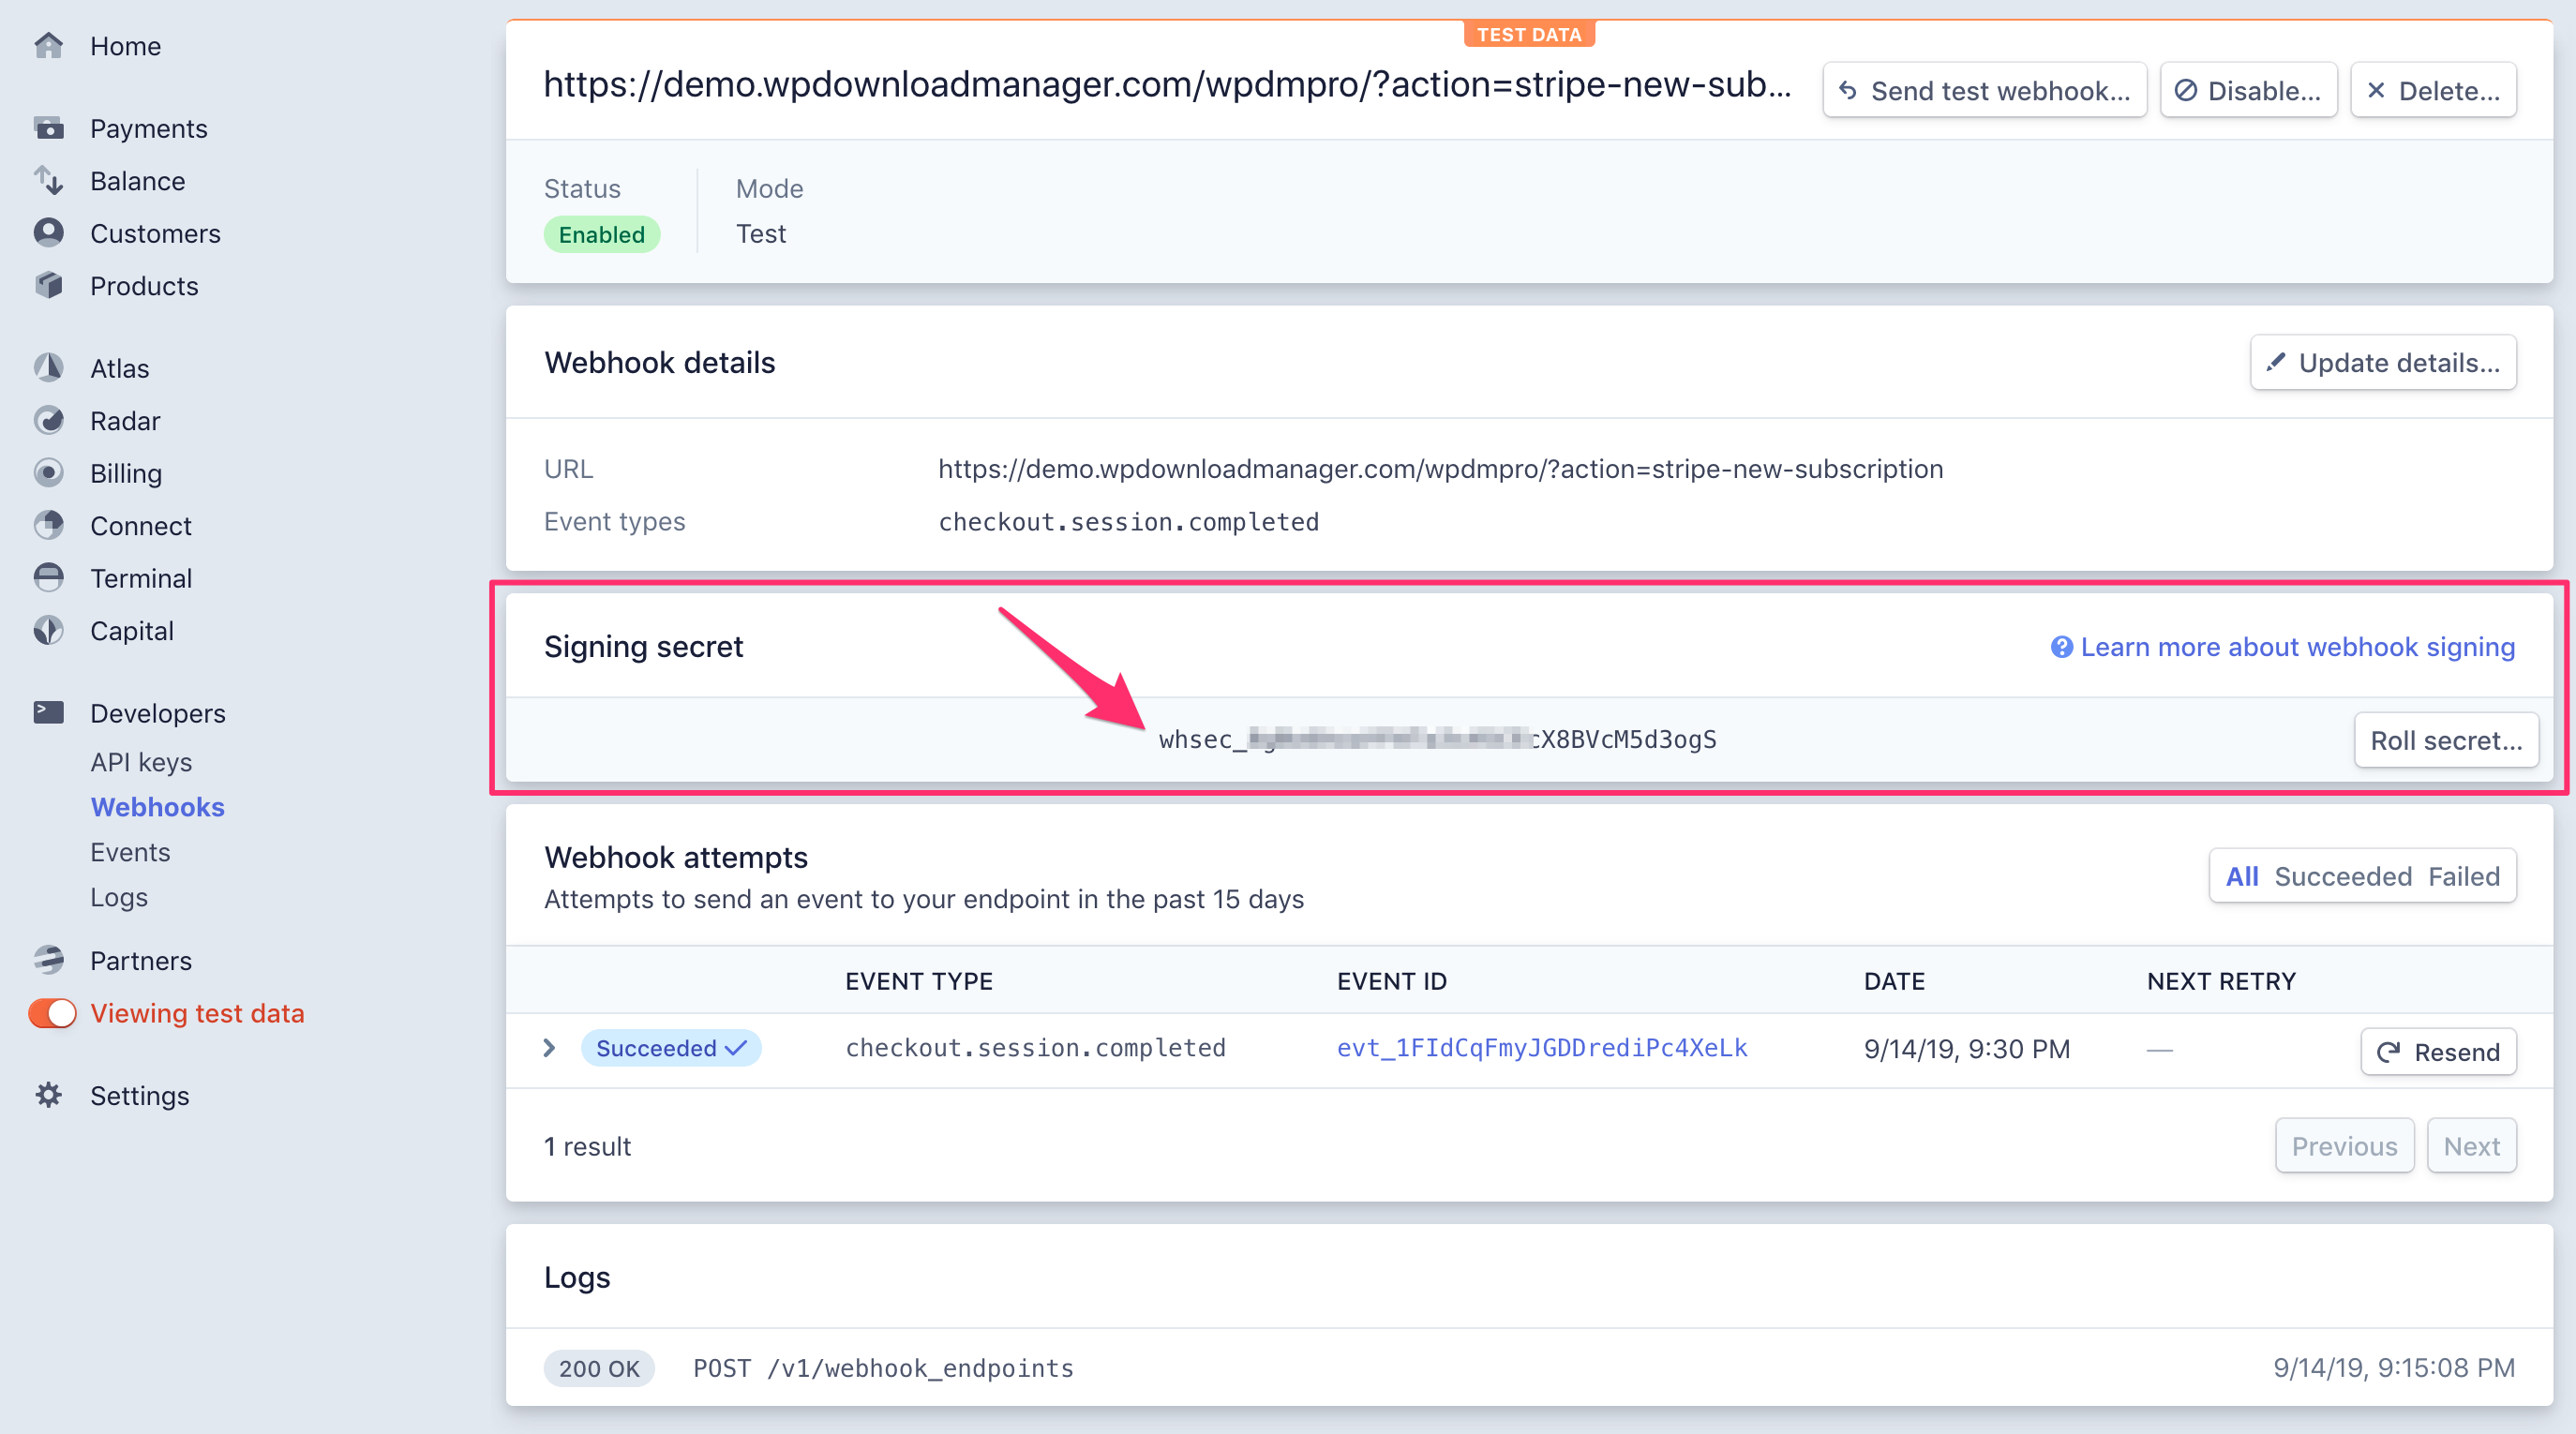Screen dimensions: 2576x1434
Task: Click the Disable endpoint button
Action: (x=2248, y=90)
